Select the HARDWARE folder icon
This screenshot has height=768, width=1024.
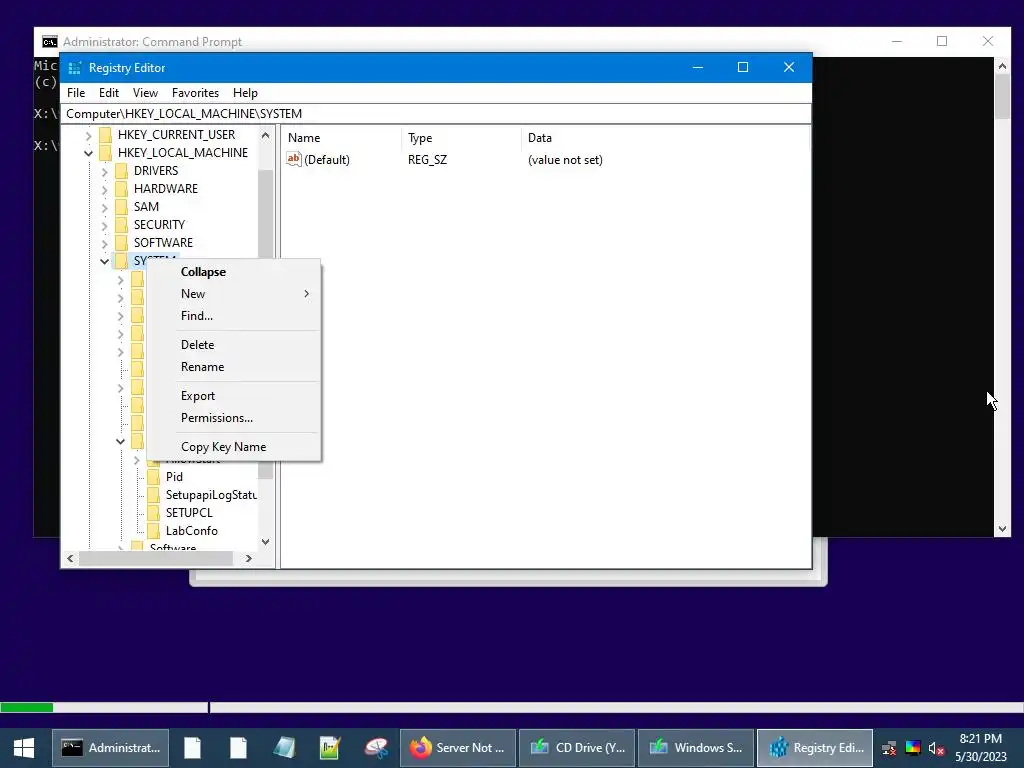click(x=121, y=189)
